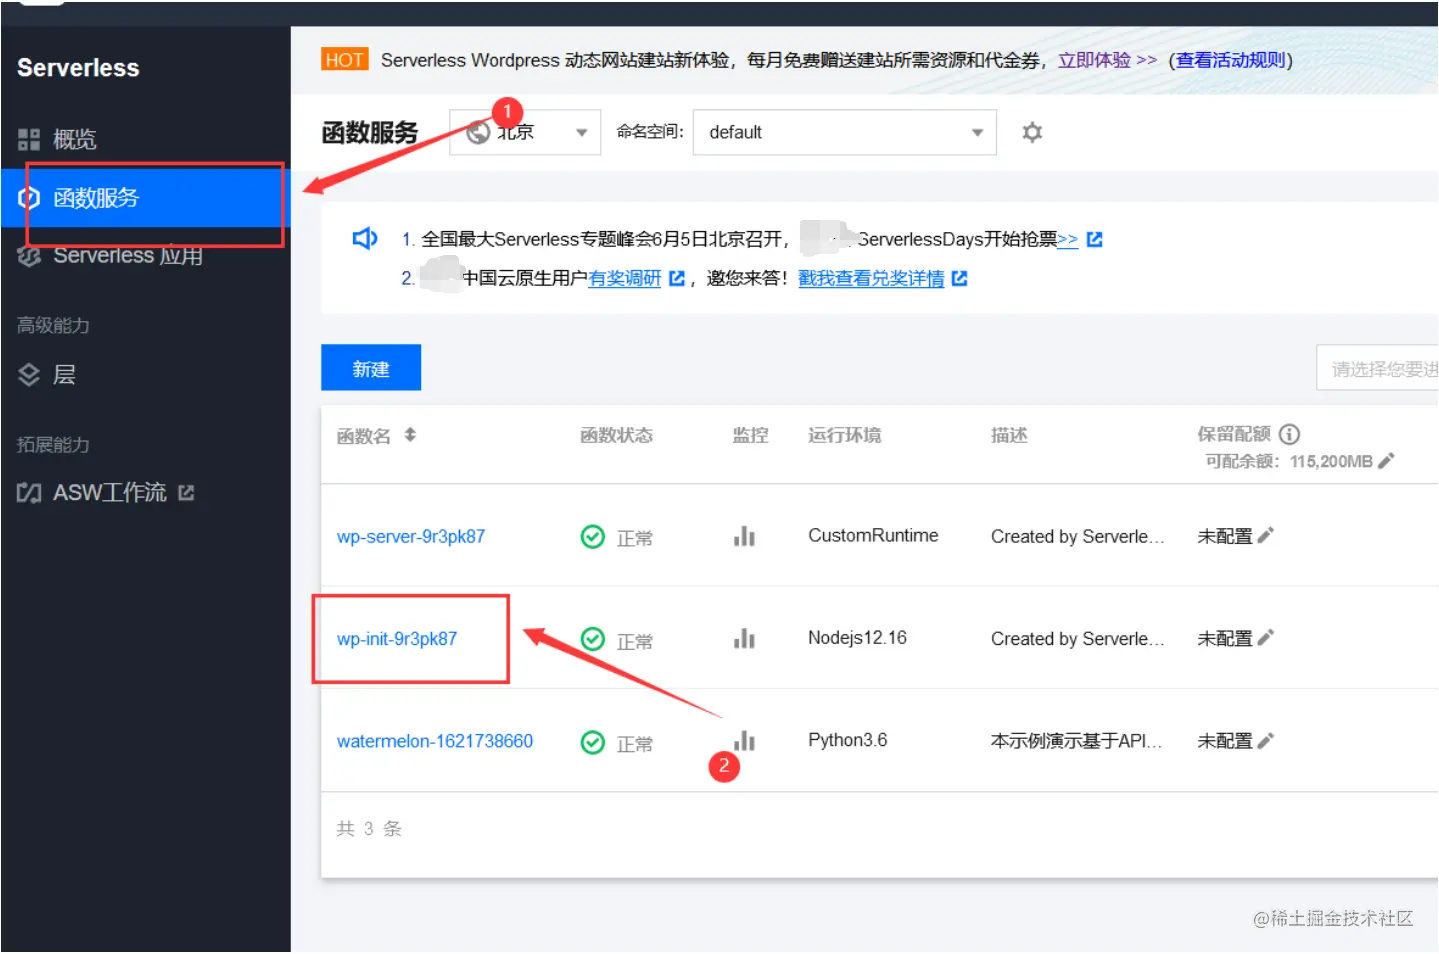This screenshot has width=1439, height=954.
Task: Open namespace settings gear icon
Action: pyautogui.click(x=1032, y=132)
